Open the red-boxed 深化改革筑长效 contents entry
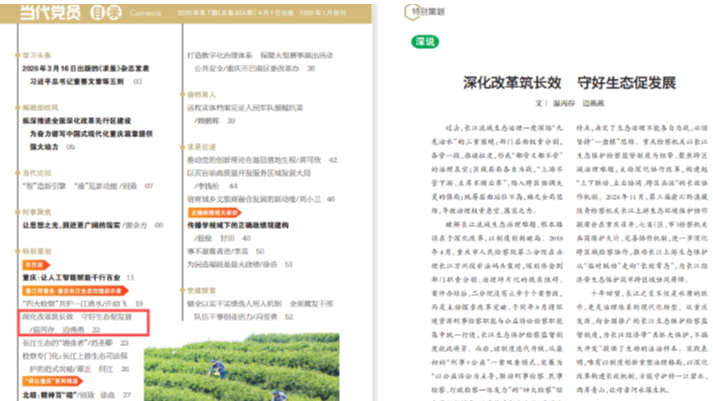 84,323
